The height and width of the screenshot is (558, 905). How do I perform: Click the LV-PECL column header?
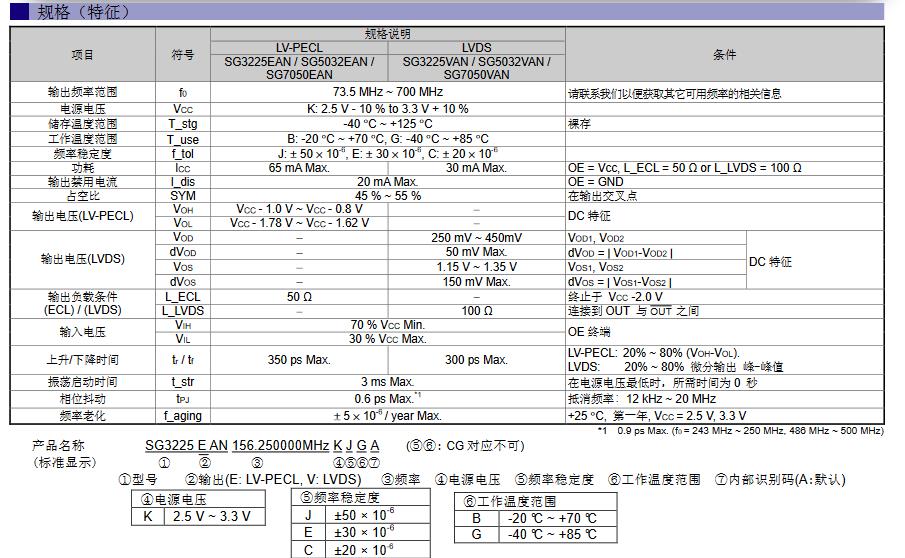(x=299, y=47)
